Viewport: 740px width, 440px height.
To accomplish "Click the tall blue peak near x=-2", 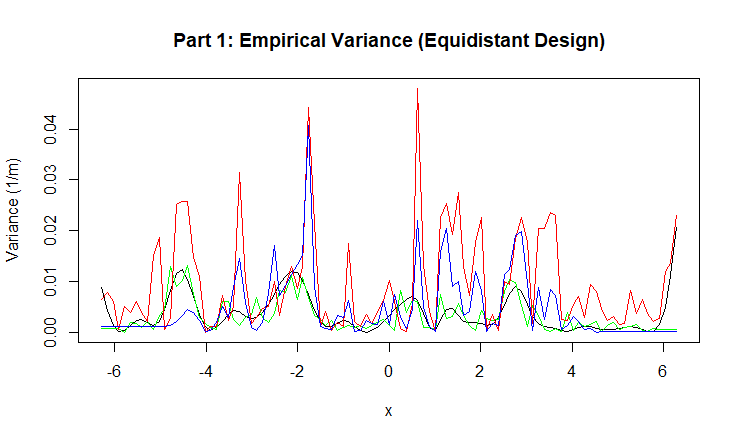I will (309, 124).
